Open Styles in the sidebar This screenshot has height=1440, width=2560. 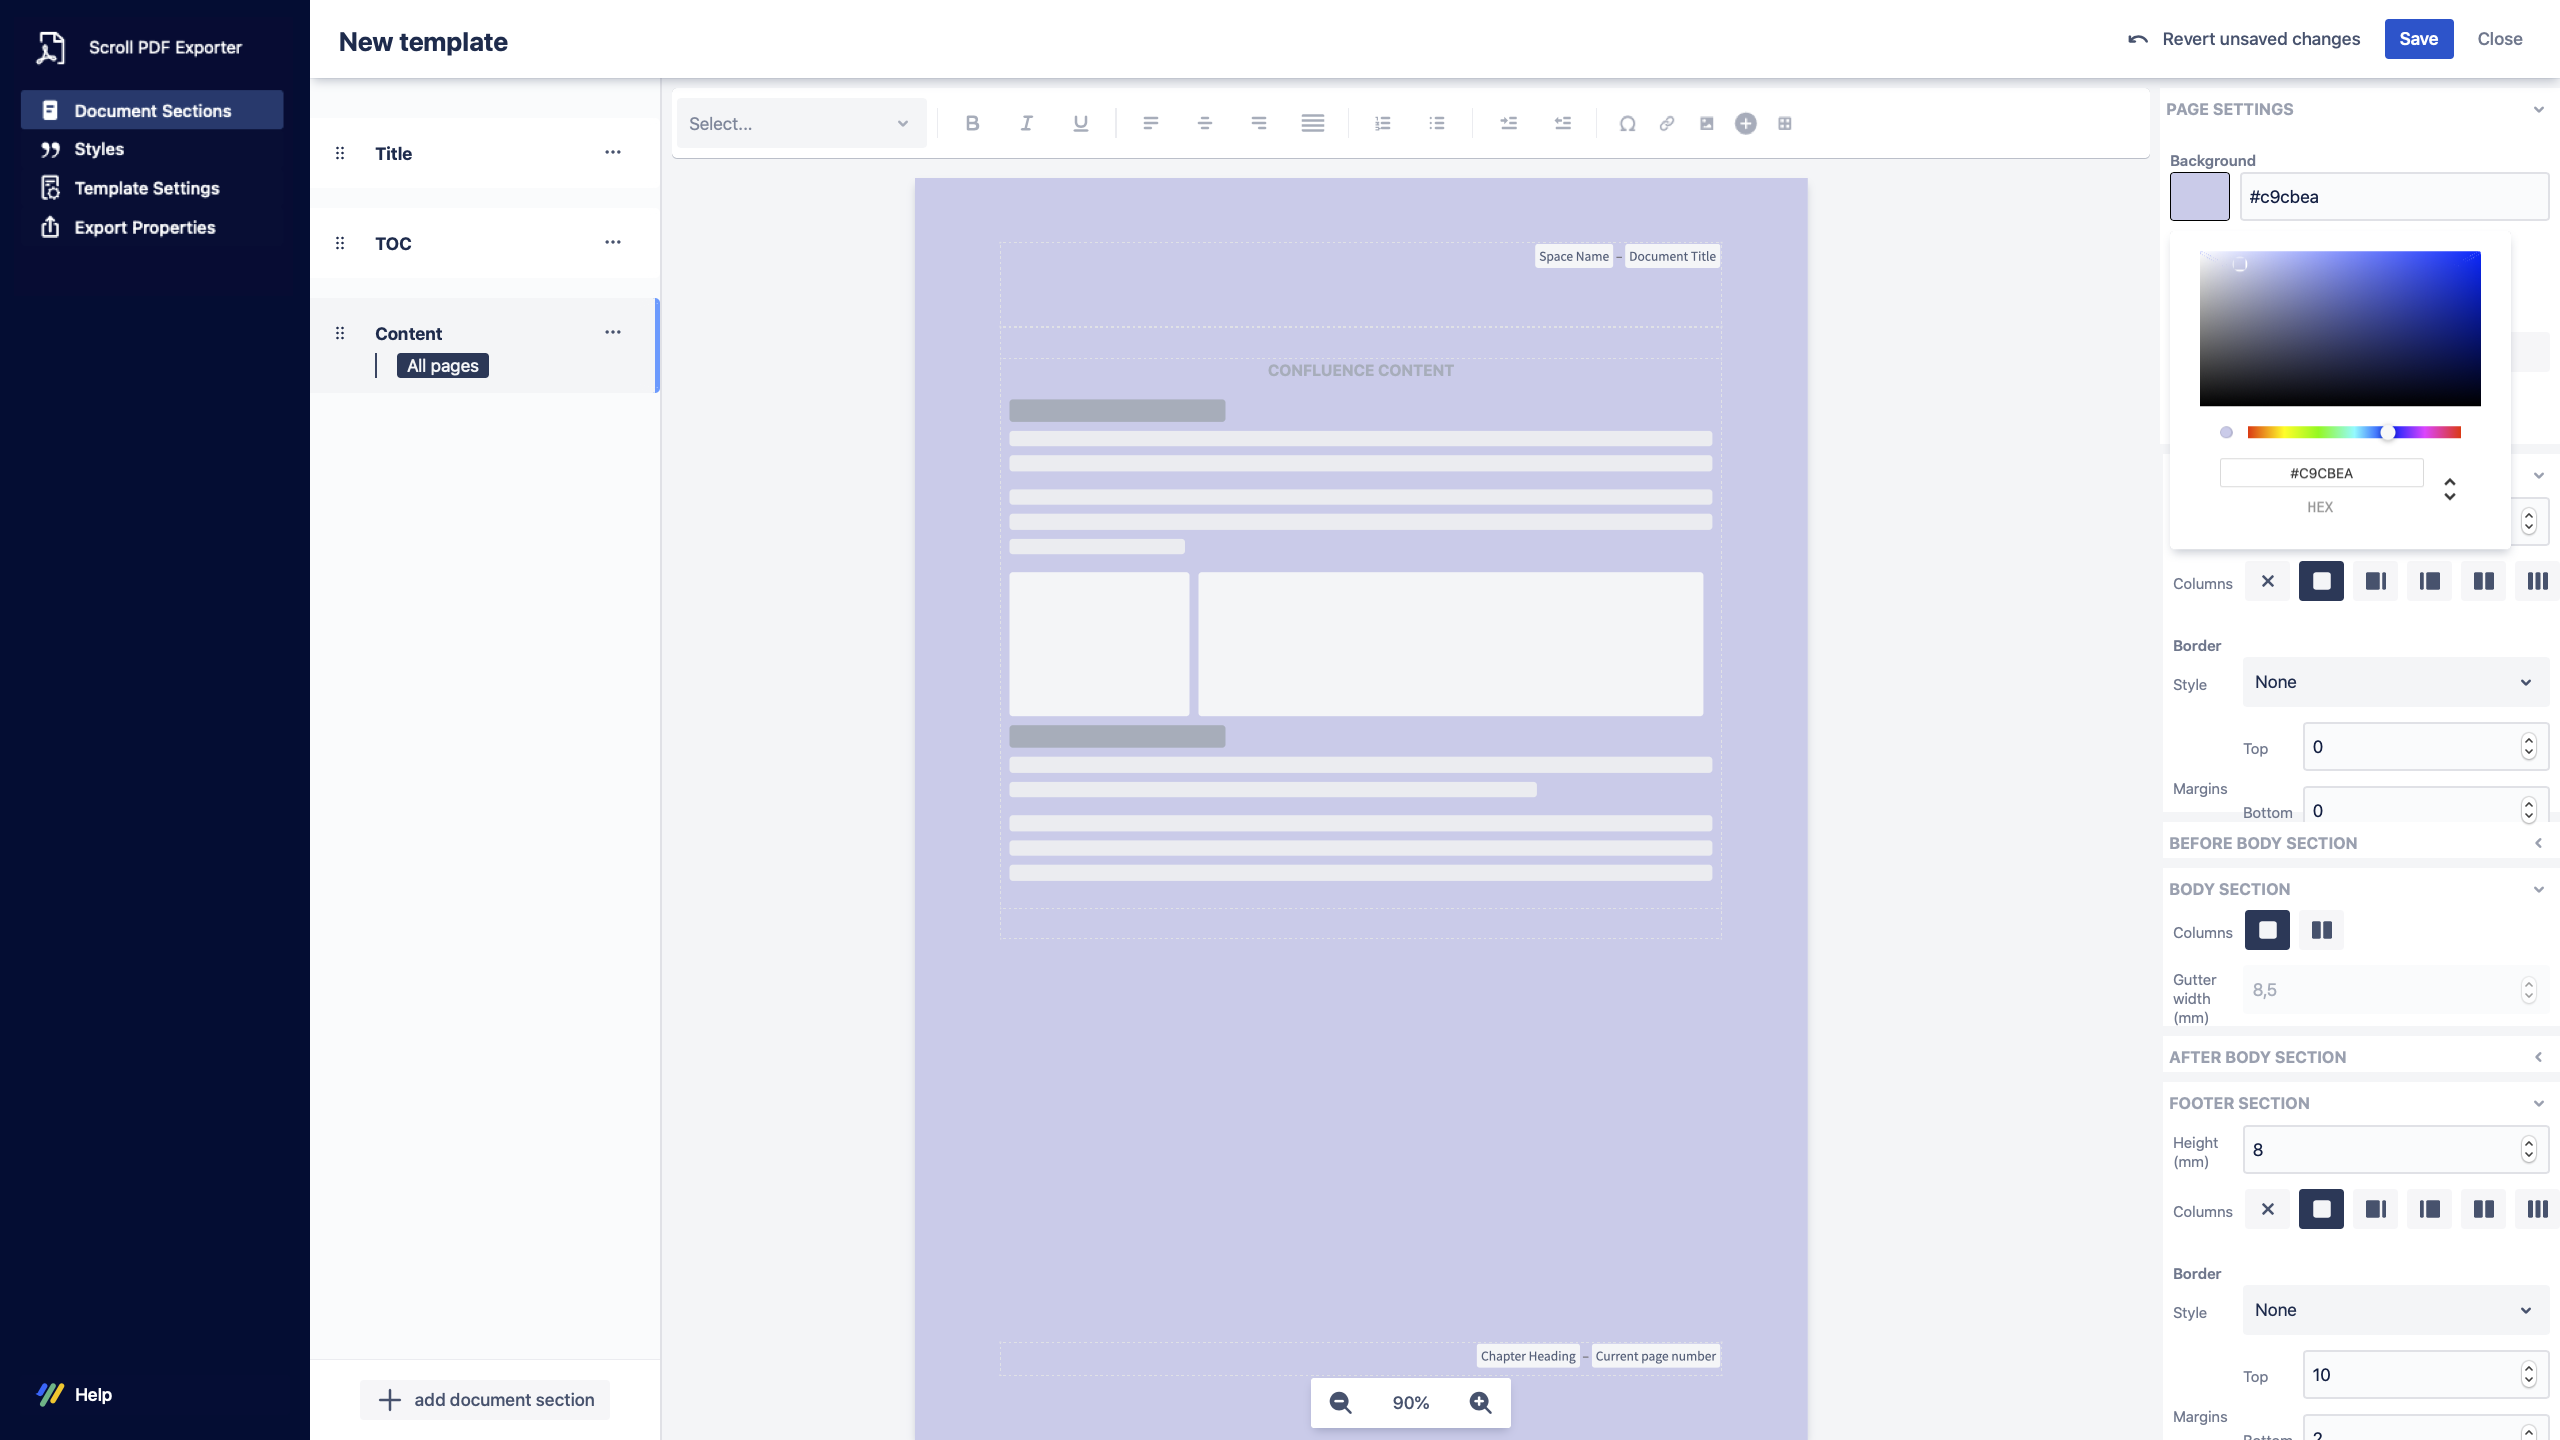[99, 149]
